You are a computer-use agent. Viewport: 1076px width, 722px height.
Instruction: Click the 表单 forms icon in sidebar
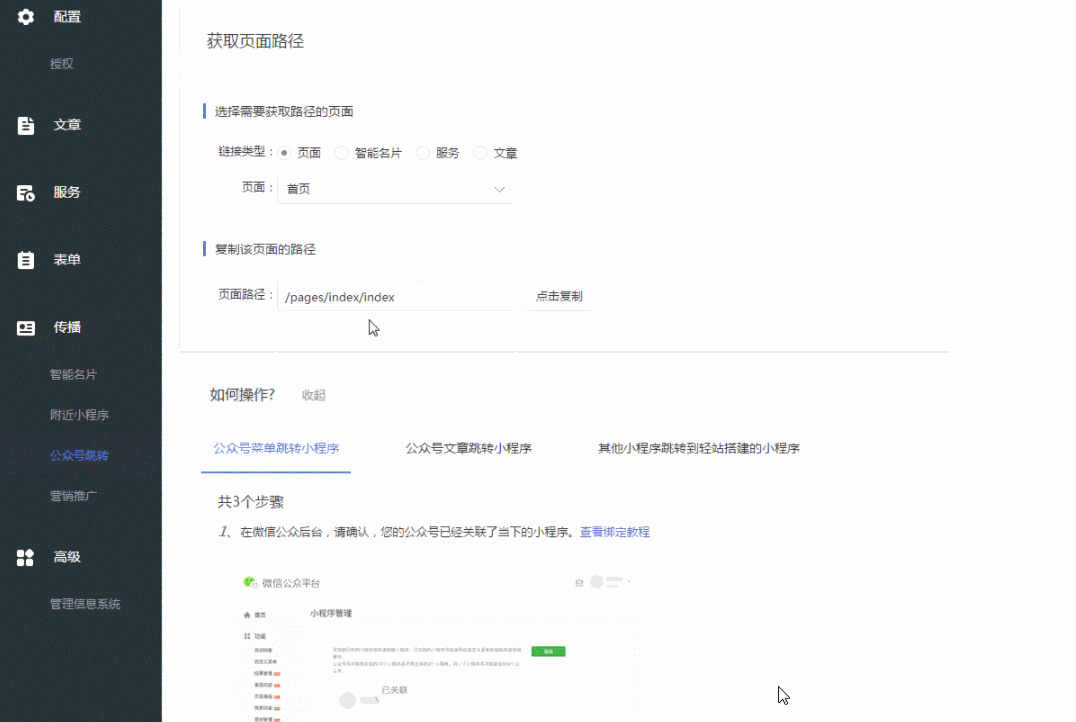(x=25, y=259)
